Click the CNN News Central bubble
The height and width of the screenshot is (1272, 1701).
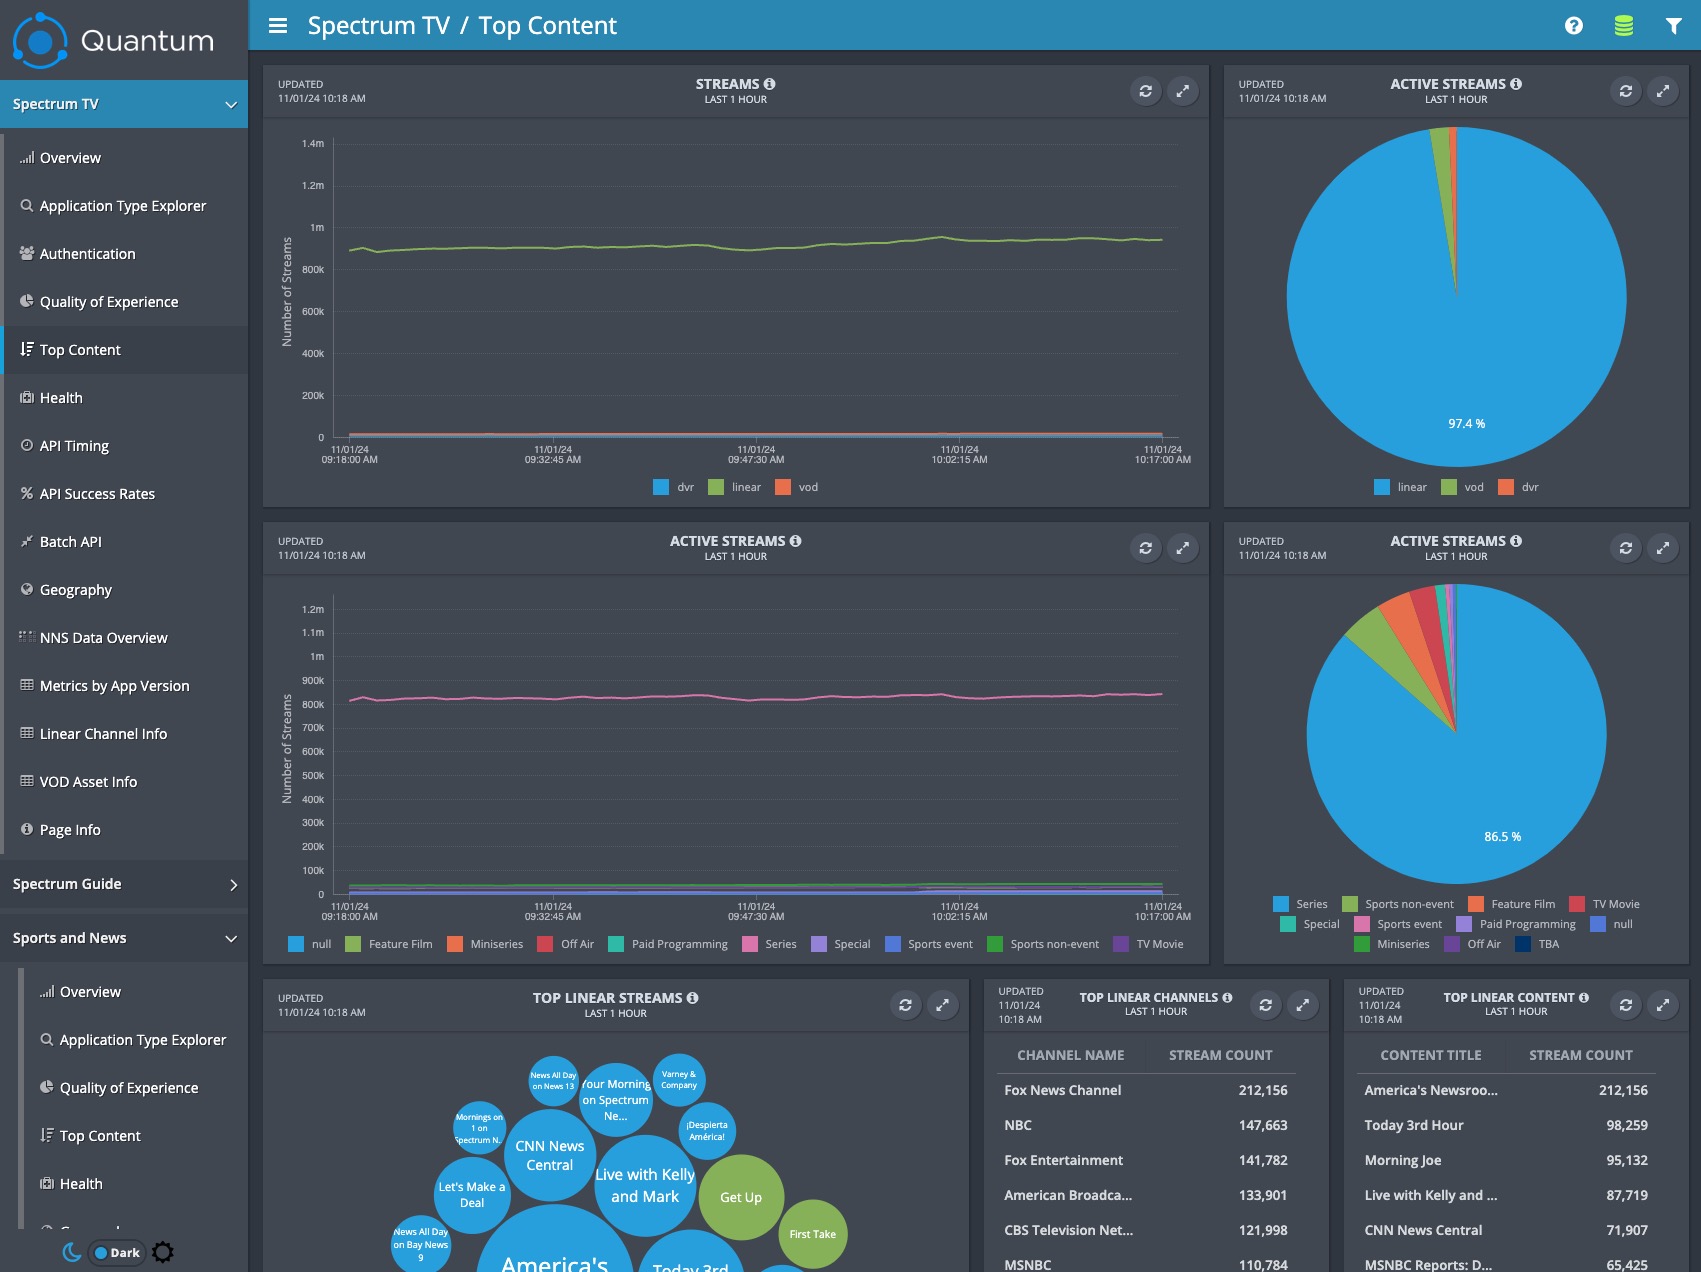[550, 1156]
